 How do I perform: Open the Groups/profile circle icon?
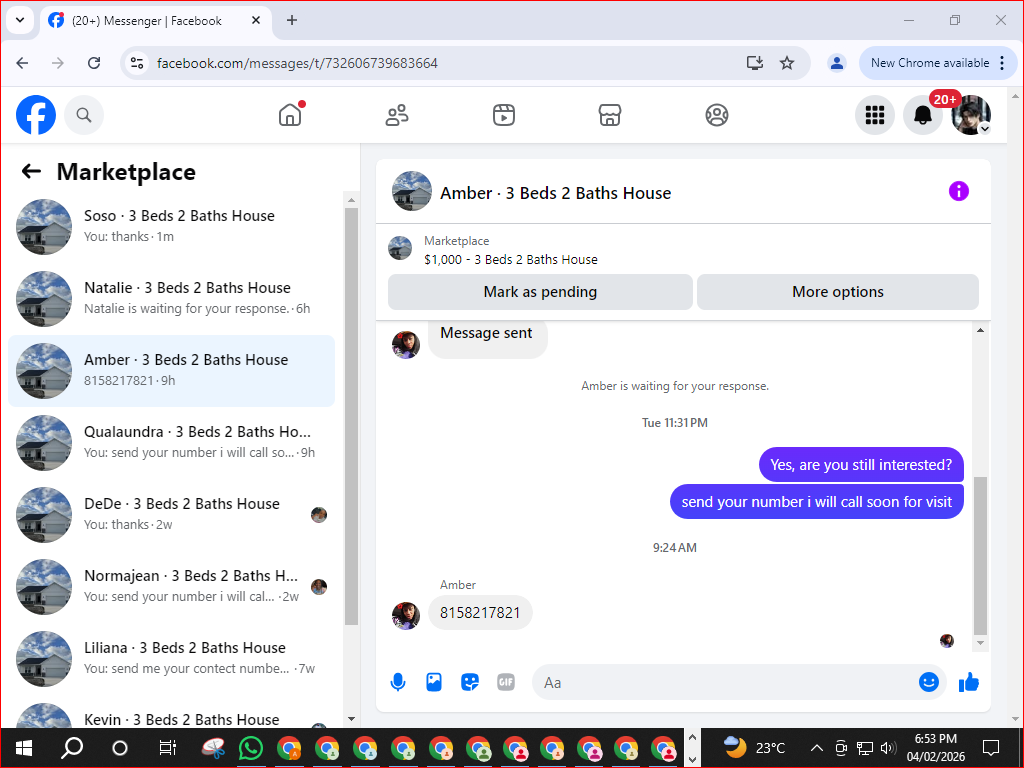pos(716,115)
